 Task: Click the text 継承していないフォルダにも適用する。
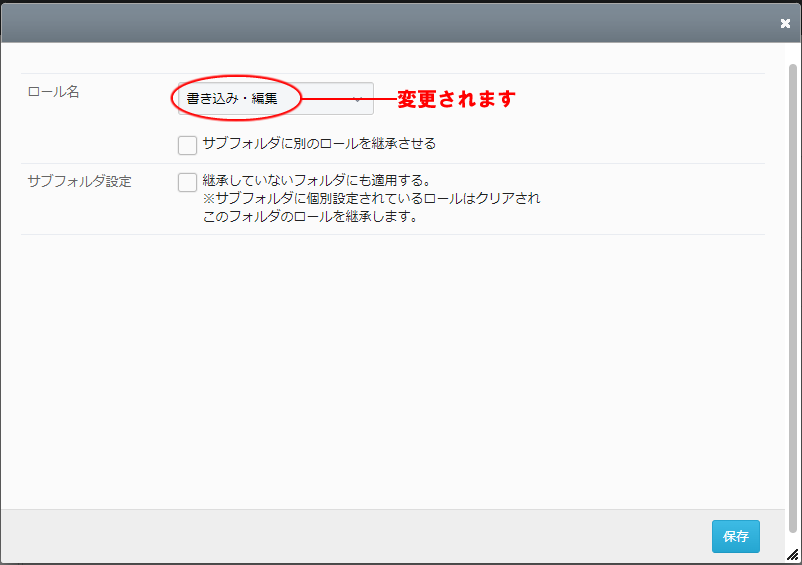(x=317, y=180)
